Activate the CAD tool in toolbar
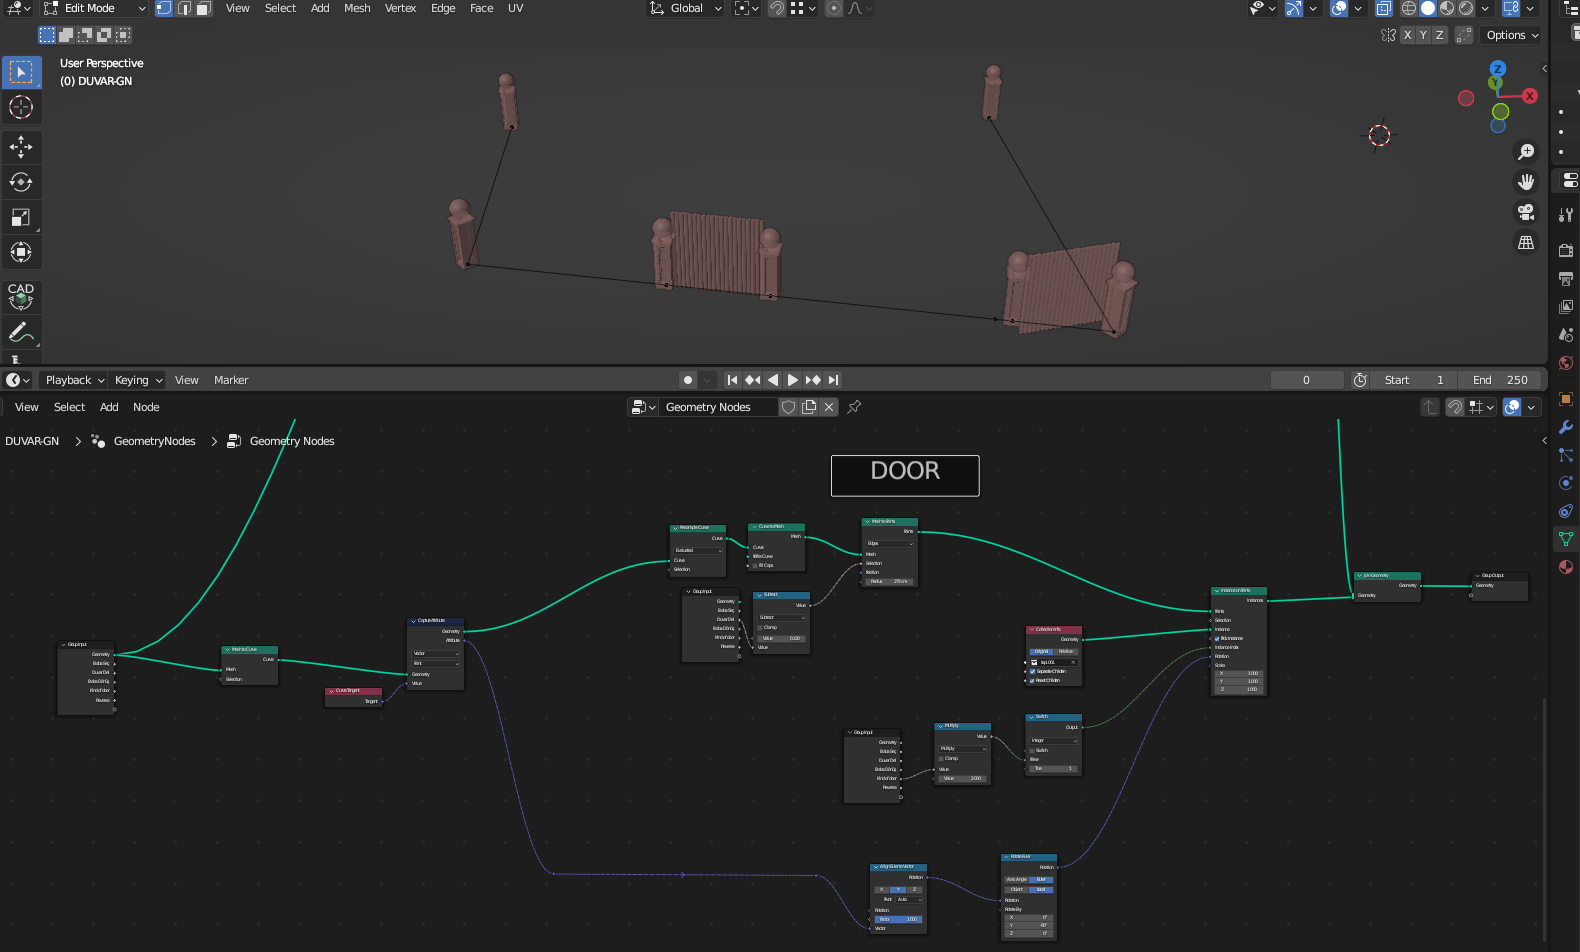Screen dimensions: 1580x952 point(21,296)
